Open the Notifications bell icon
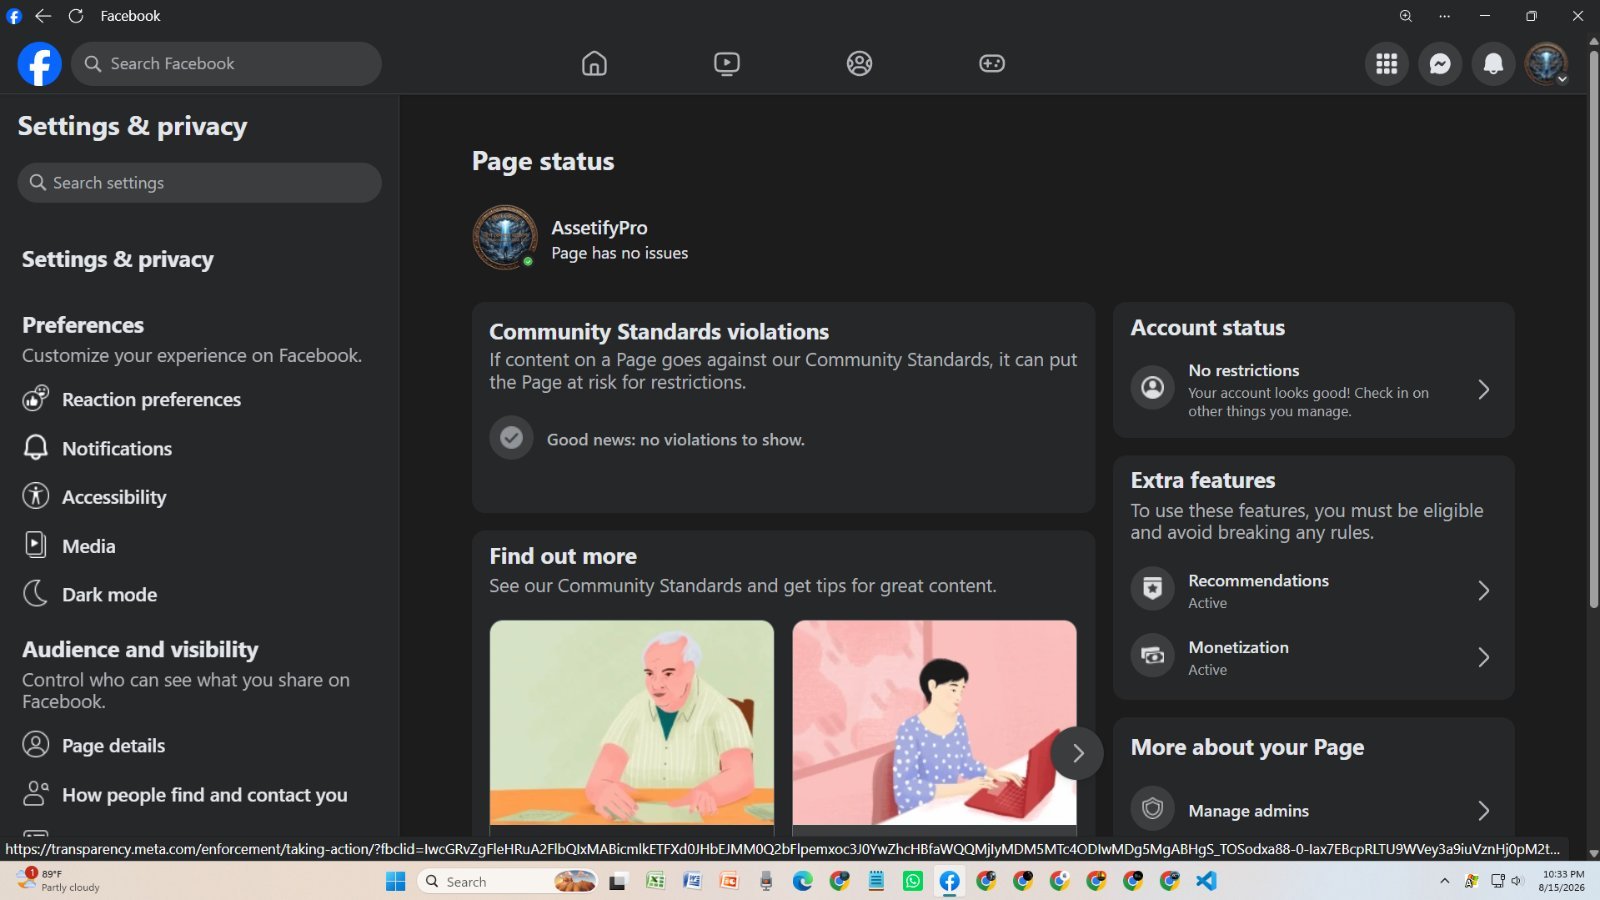 [x=1493, y=64]
